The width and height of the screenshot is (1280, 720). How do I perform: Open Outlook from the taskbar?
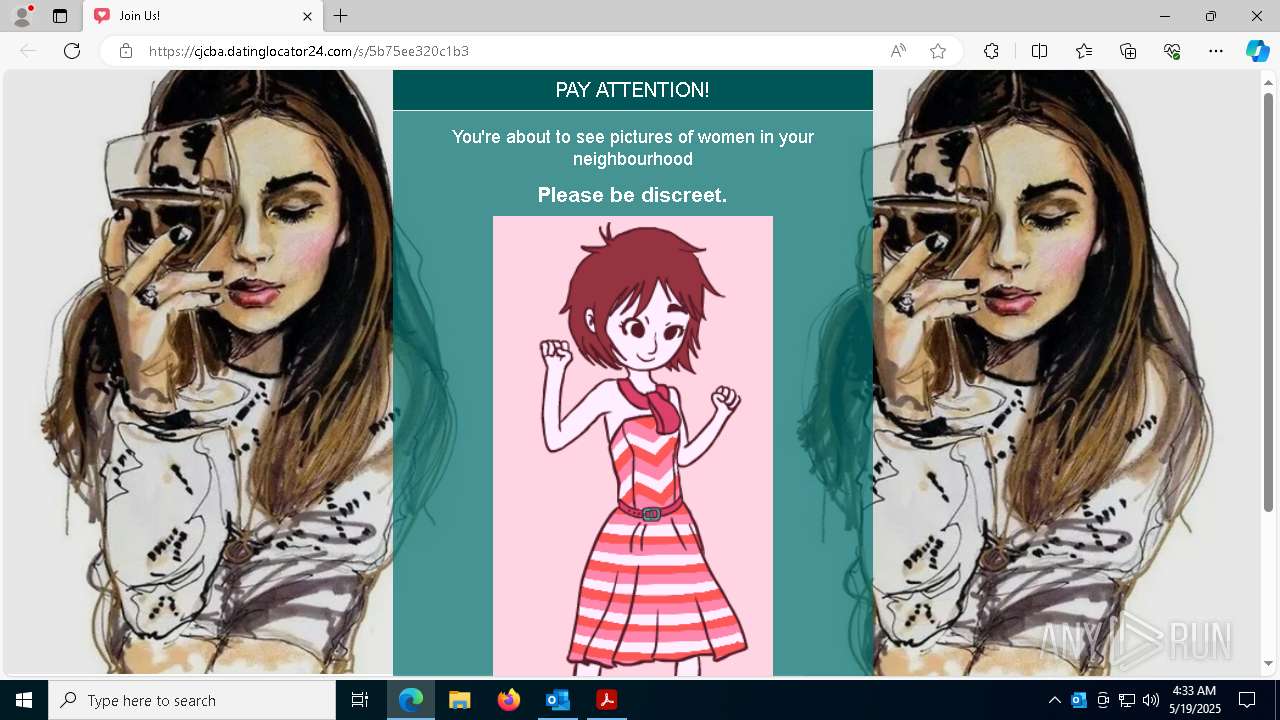tap(557, 700)
